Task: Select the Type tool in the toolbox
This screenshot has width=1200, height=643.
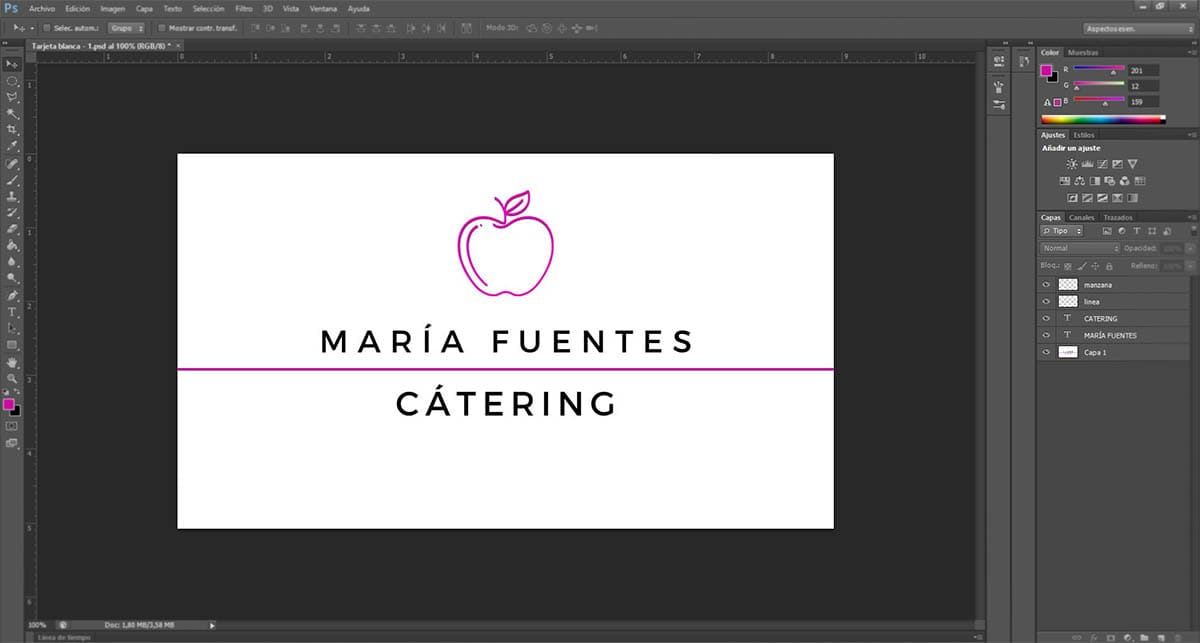Action: (13, 312)
